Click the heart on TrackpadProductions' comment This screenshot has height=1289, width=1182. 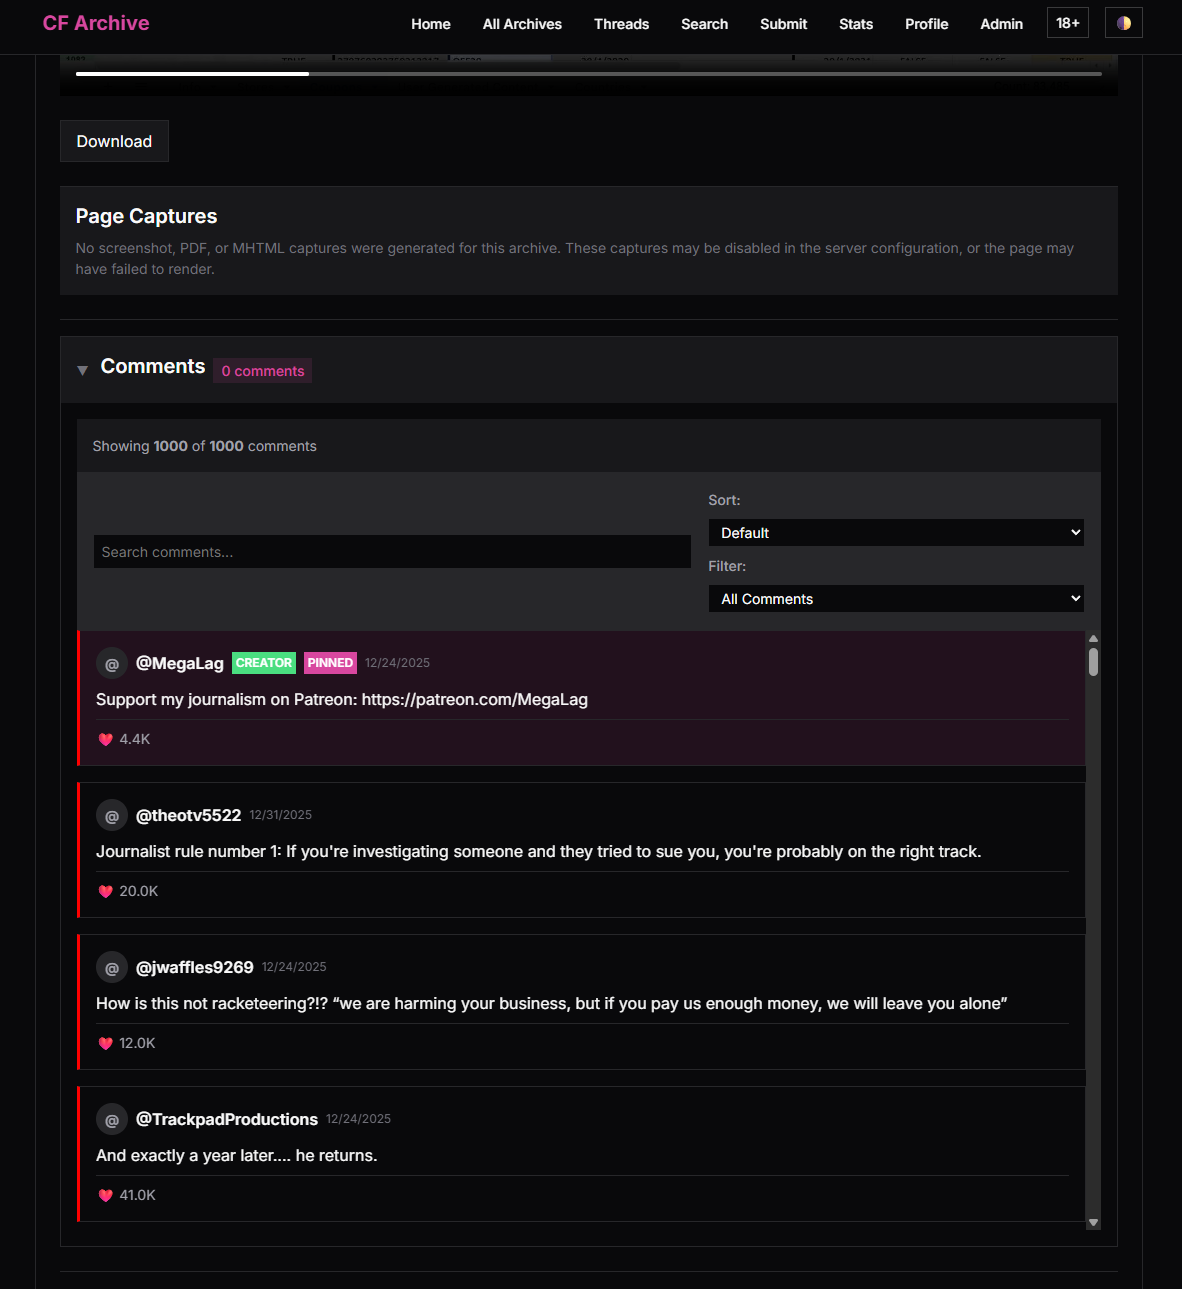coord(106,1196)
